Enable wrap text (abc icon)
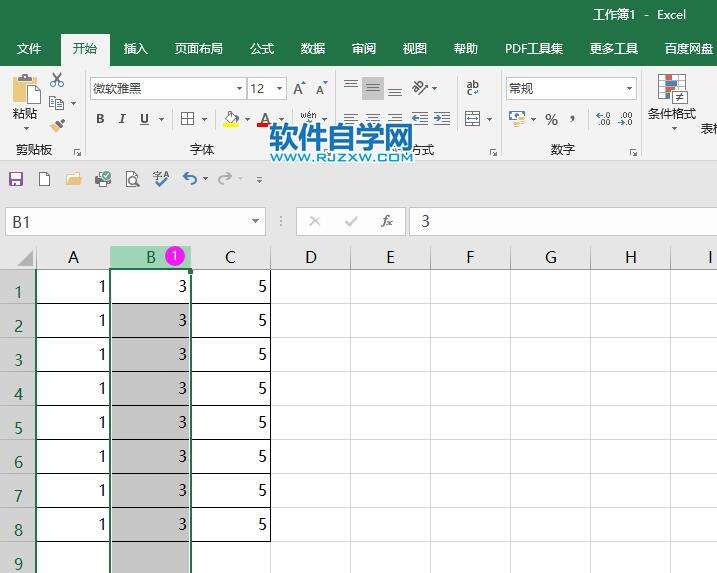Screen dimensions: 717x573 point(472,87)
